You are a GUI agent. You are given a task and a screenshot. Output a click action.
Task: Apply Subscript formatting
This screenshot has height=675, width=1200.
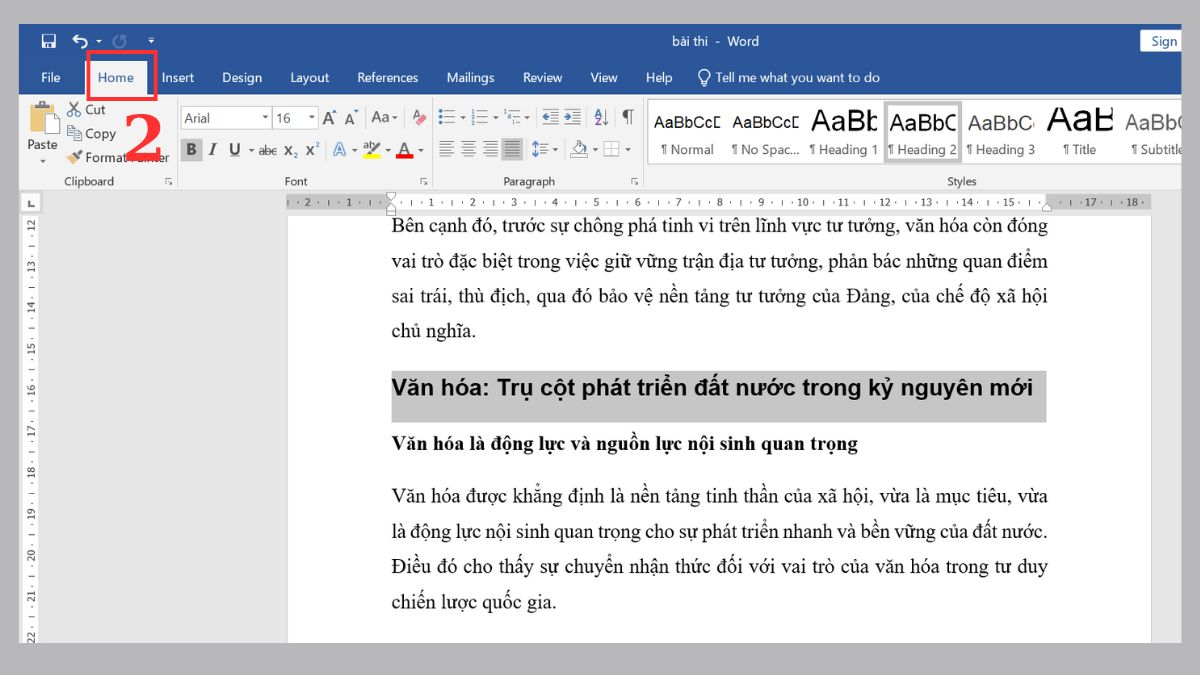[290, 150]
